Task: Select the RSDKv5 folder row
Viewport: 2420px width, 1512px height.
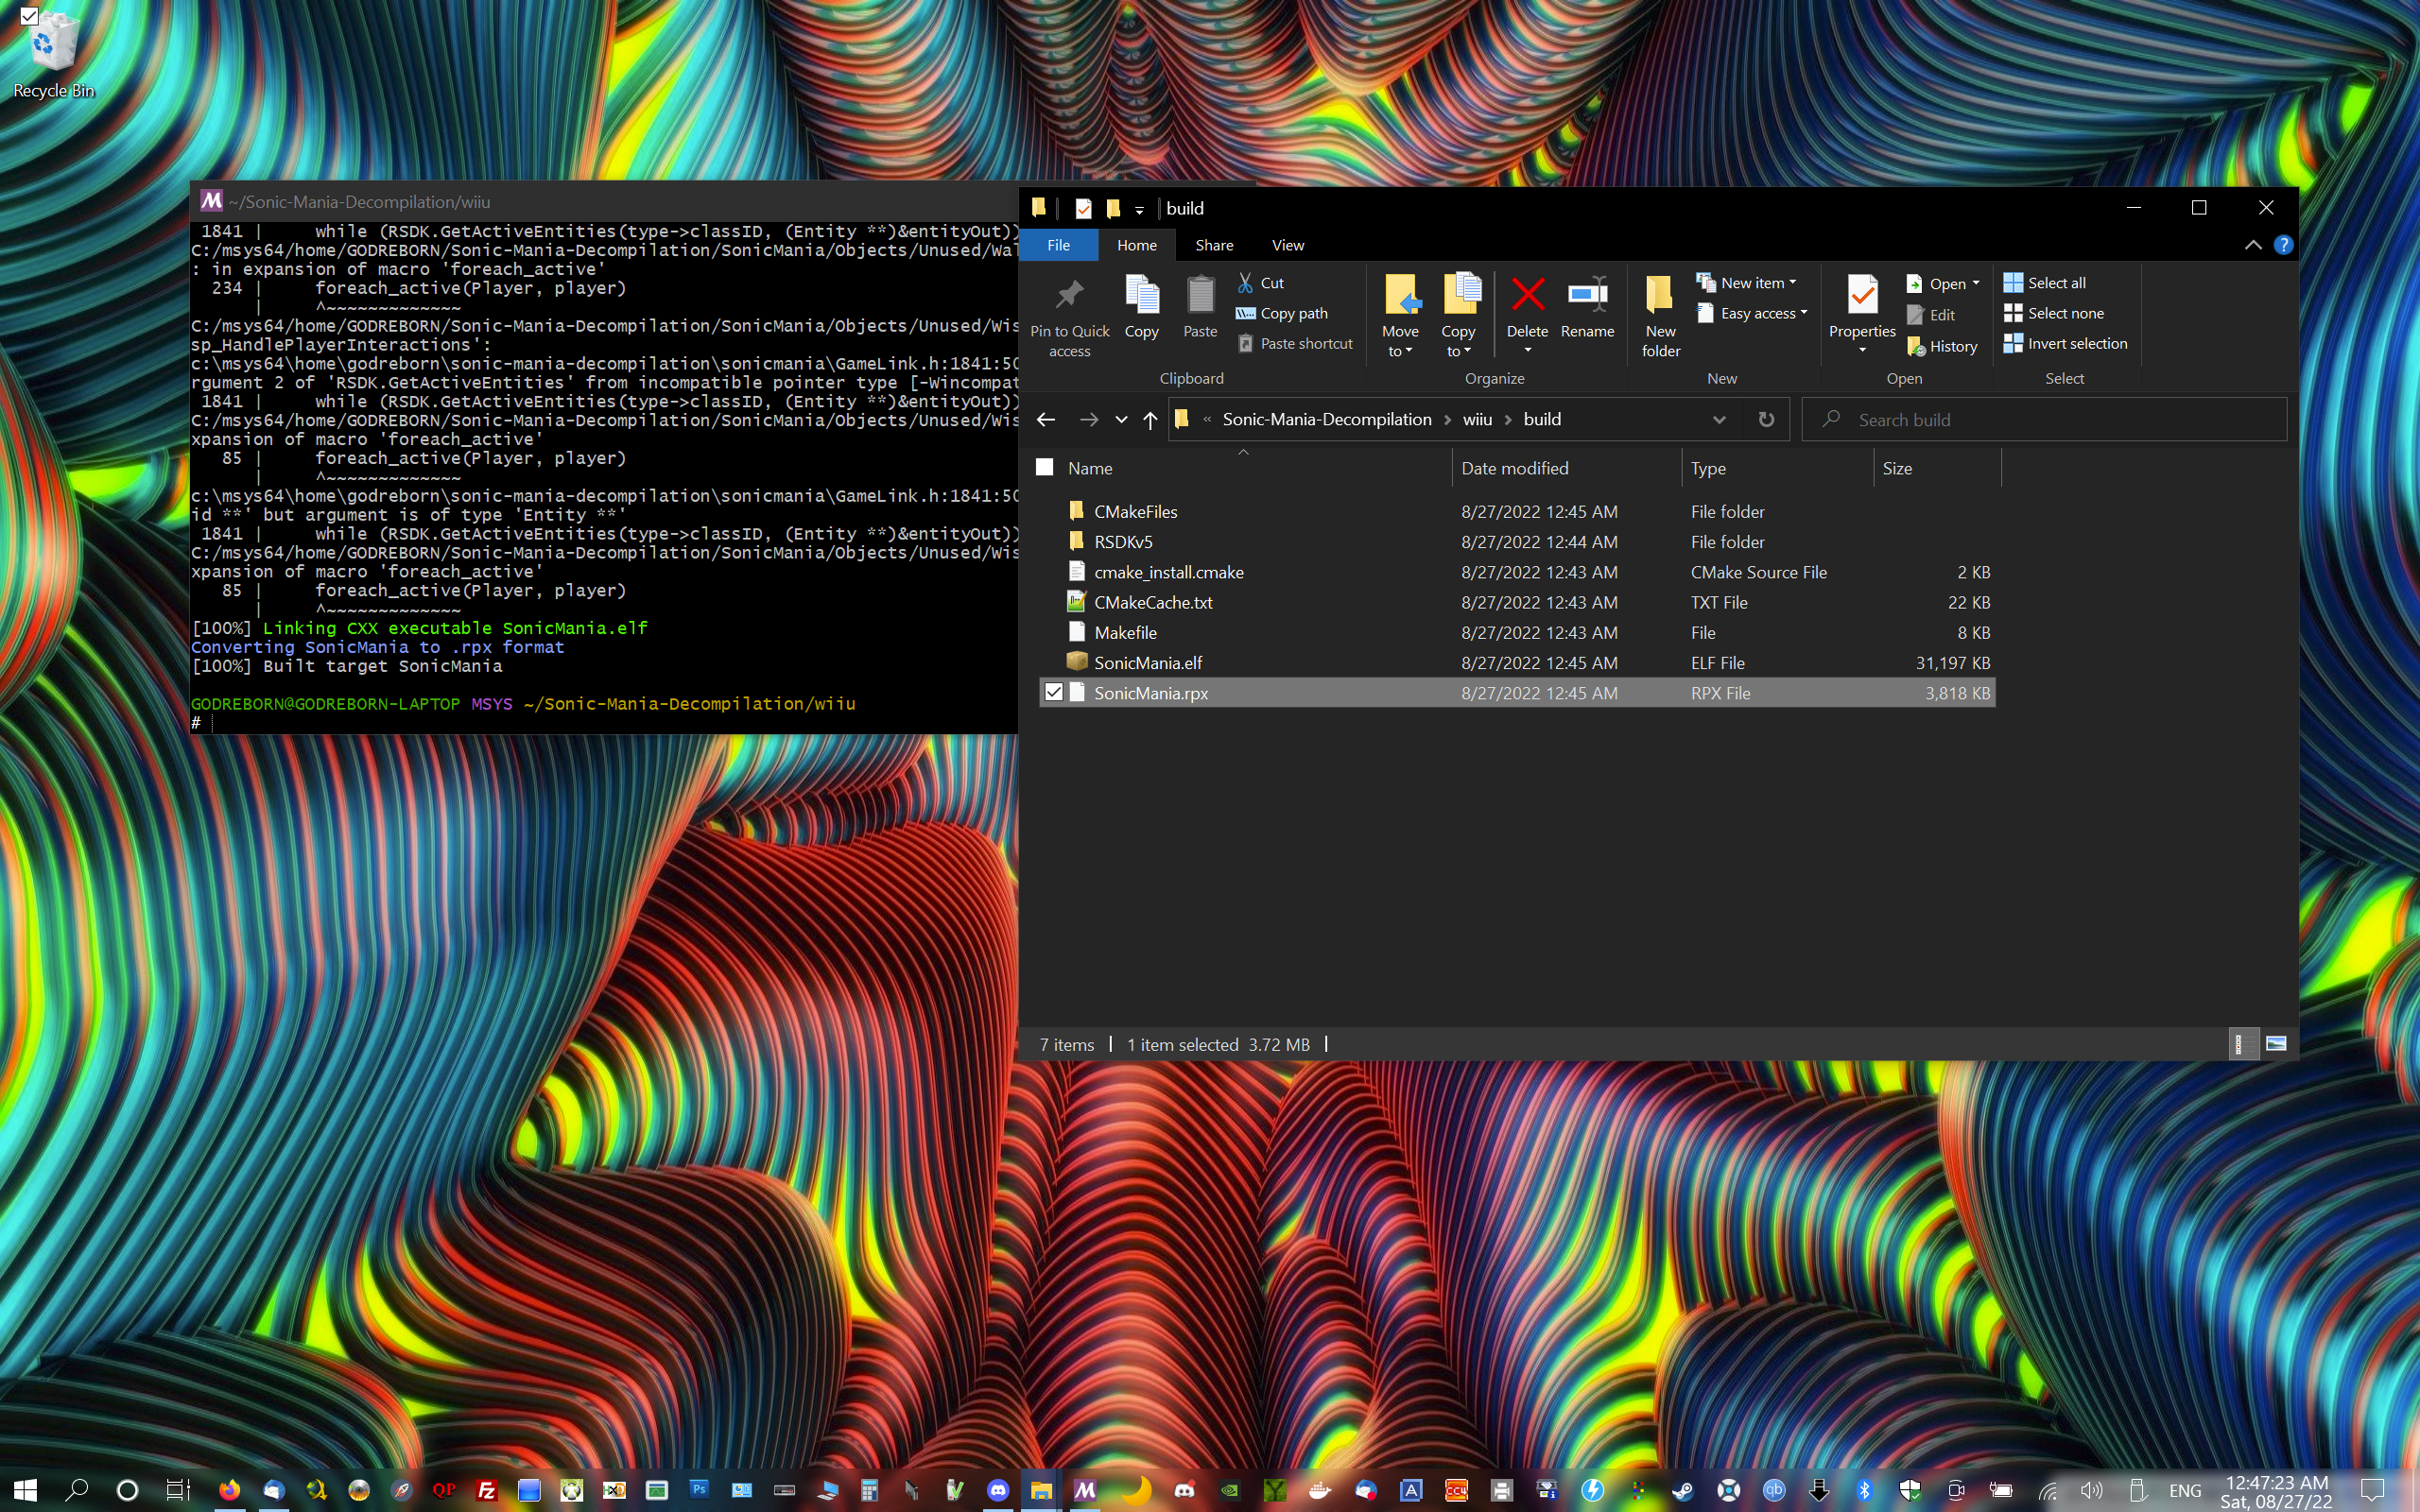Action: pos(1517,542)
